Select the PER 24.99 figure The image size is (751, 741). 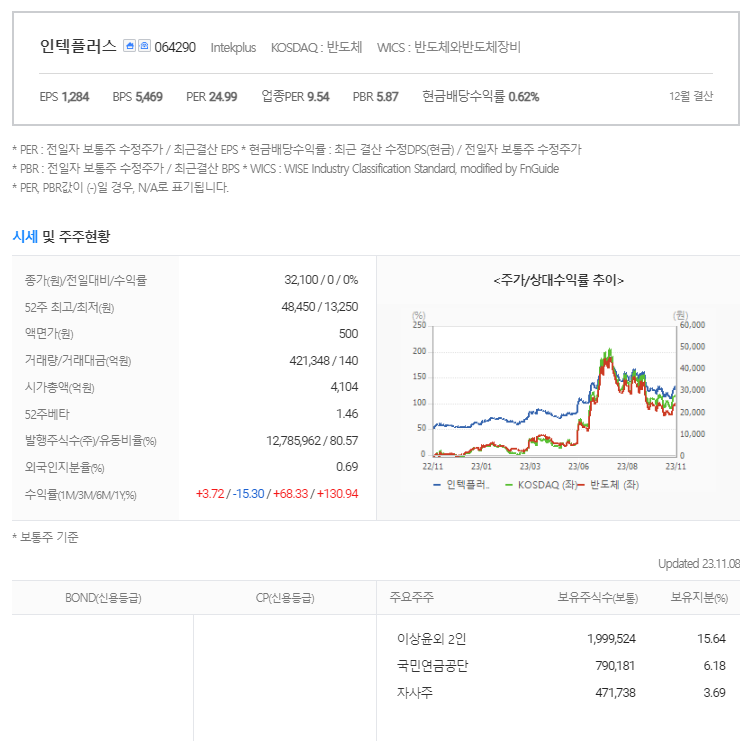[x=211, y=97]
